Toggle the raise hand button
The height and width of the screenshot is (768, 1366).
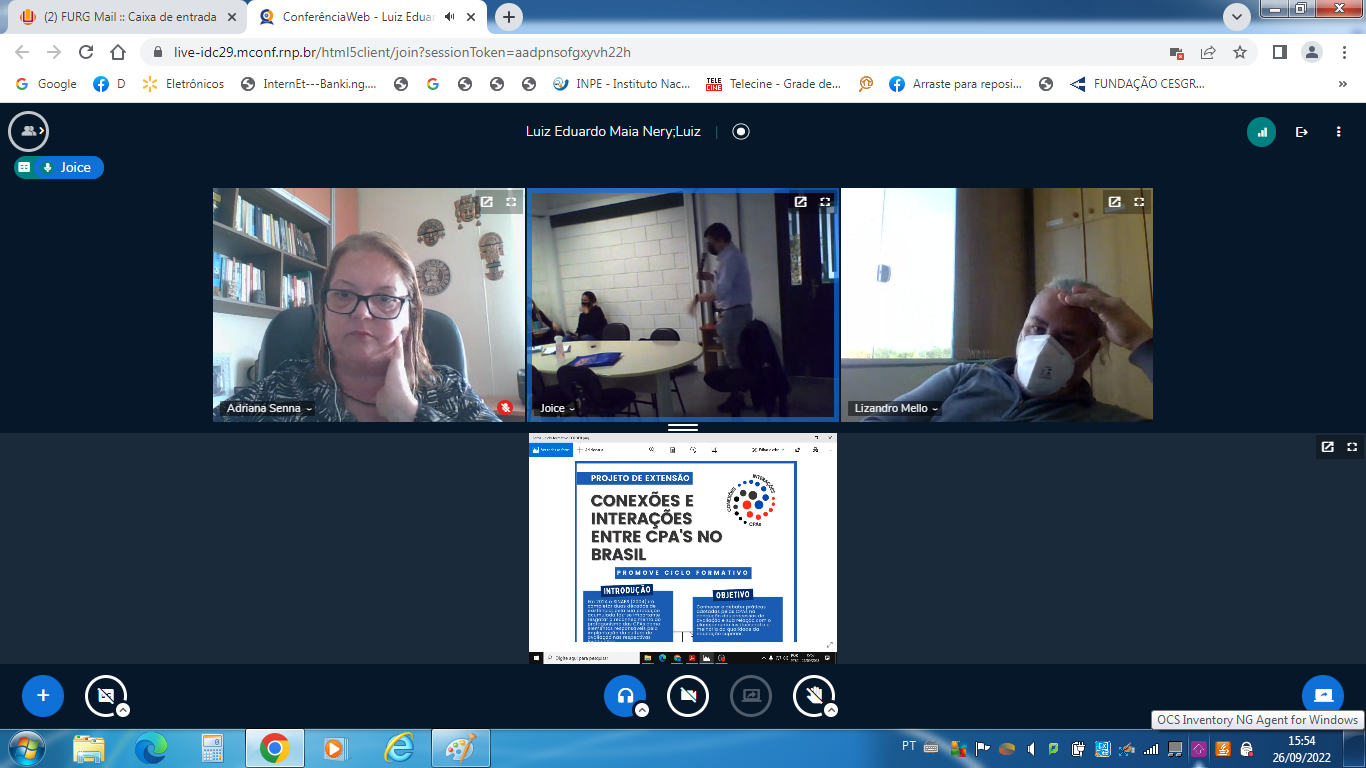click(x=813, y=695)
